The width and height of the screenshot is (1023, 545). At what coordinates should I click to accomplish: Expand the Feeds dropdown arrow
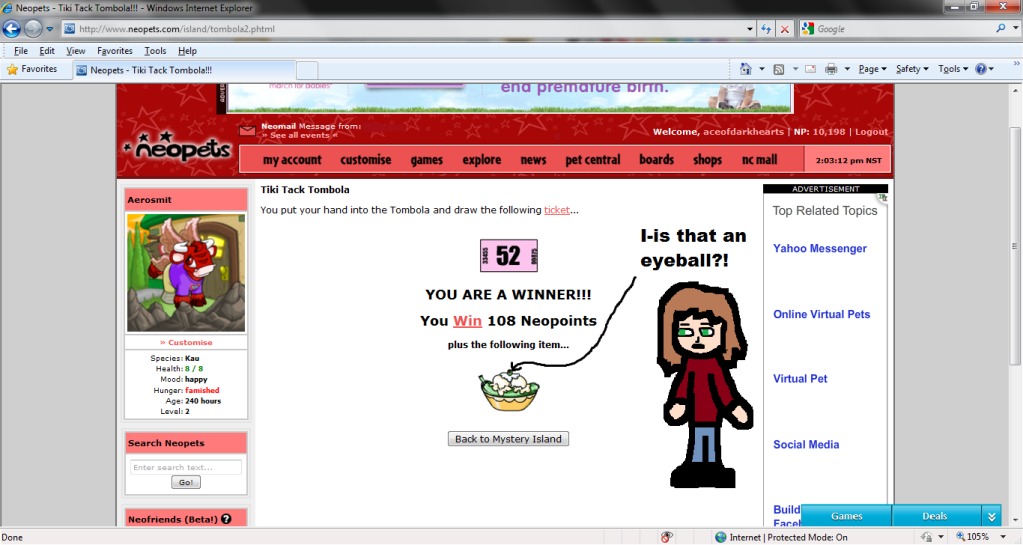point(795,69)
